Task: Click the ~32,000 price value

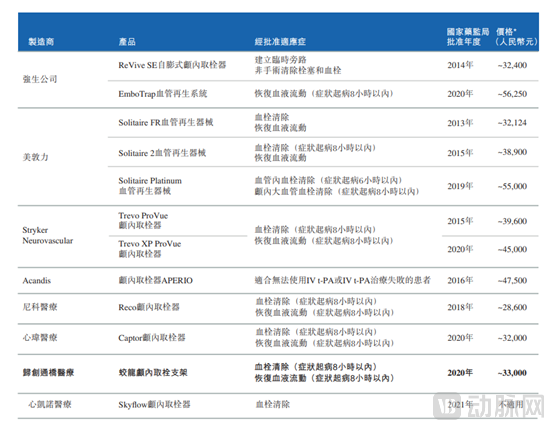Action: coord(512,338)
